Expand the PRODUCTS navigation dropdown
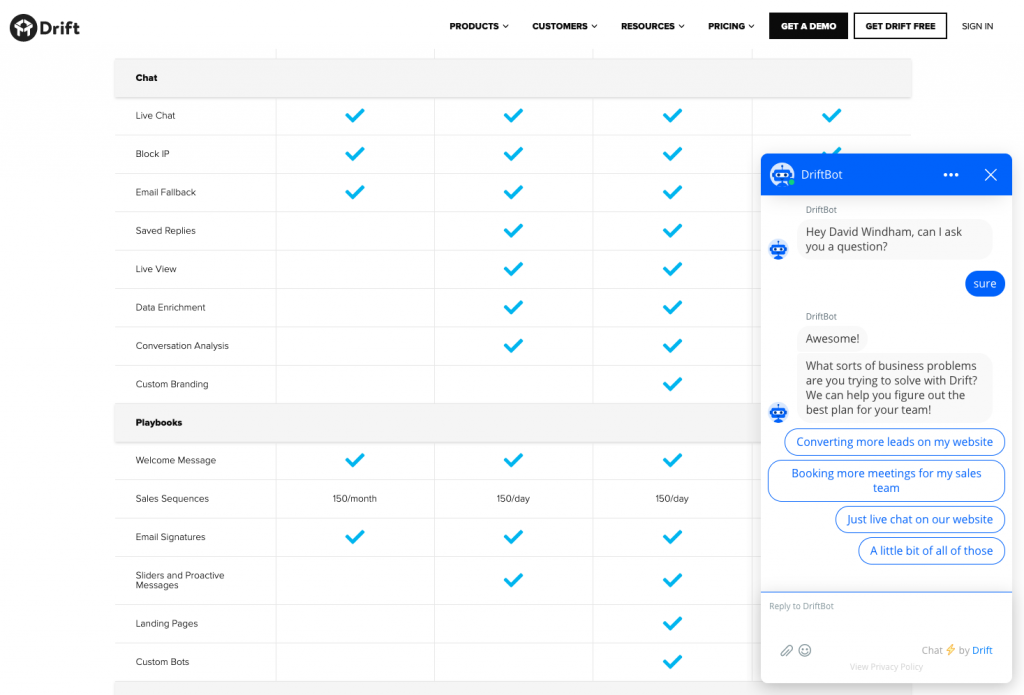Image resolution: width=1024 pixels, height=695 pixels. pos(479,26)
